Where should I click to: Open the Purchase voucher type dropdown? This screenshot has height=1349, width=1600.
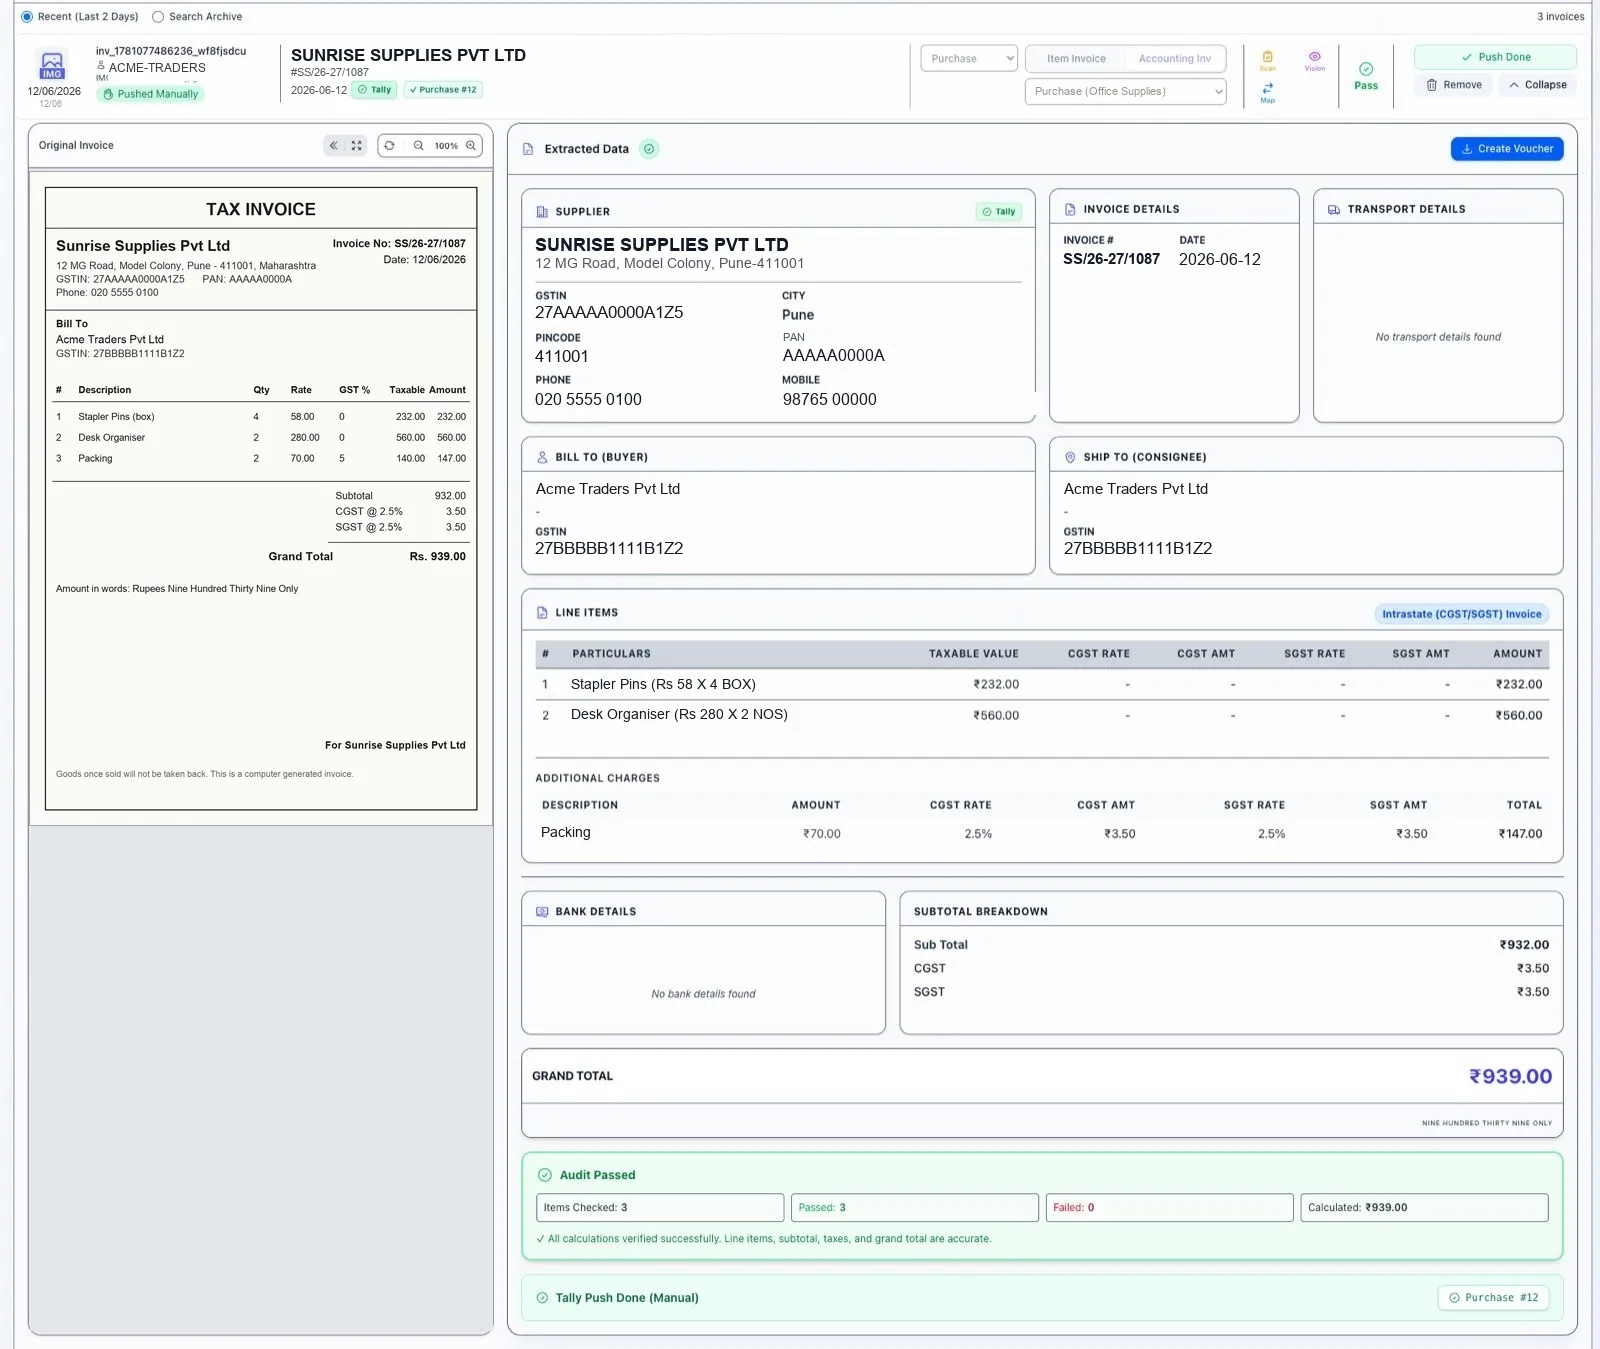coord(969,59)
